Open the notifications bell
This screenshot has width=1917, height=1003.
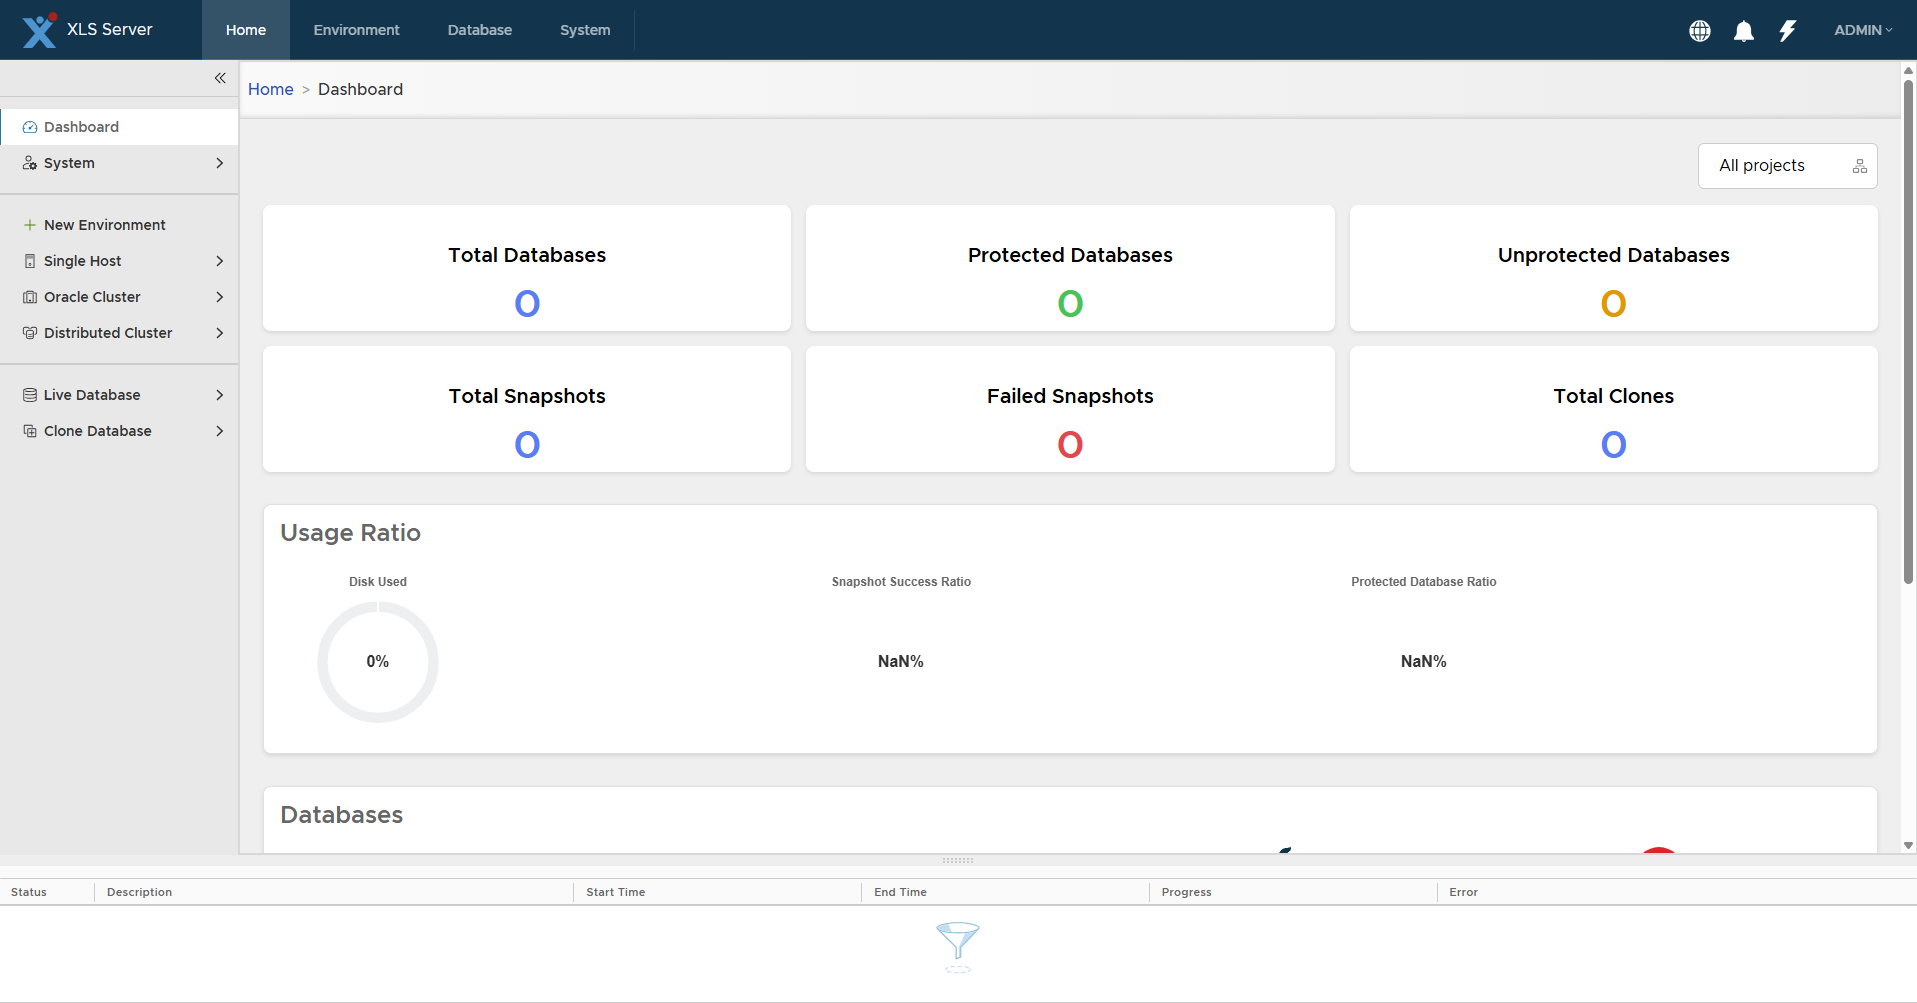point(1743,31)
